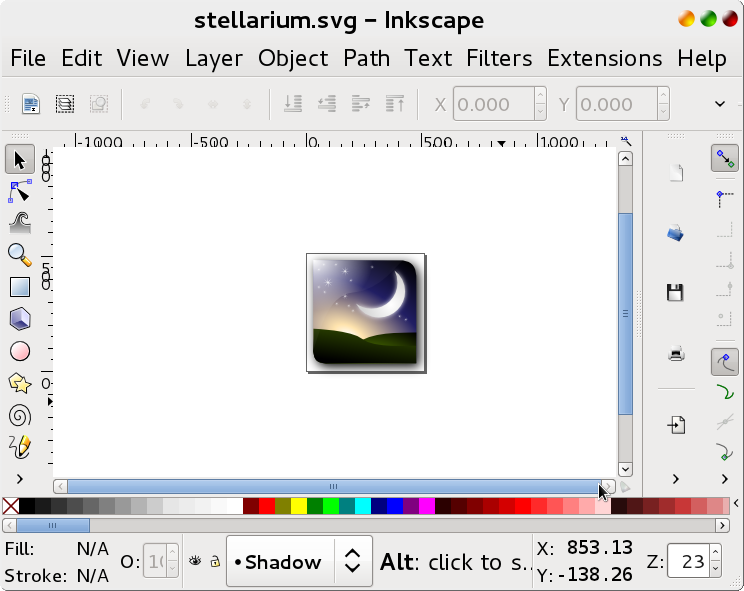Click Lower selection one step icon
The width and height of the screenshot is (744, 591).
pos(327,104)
